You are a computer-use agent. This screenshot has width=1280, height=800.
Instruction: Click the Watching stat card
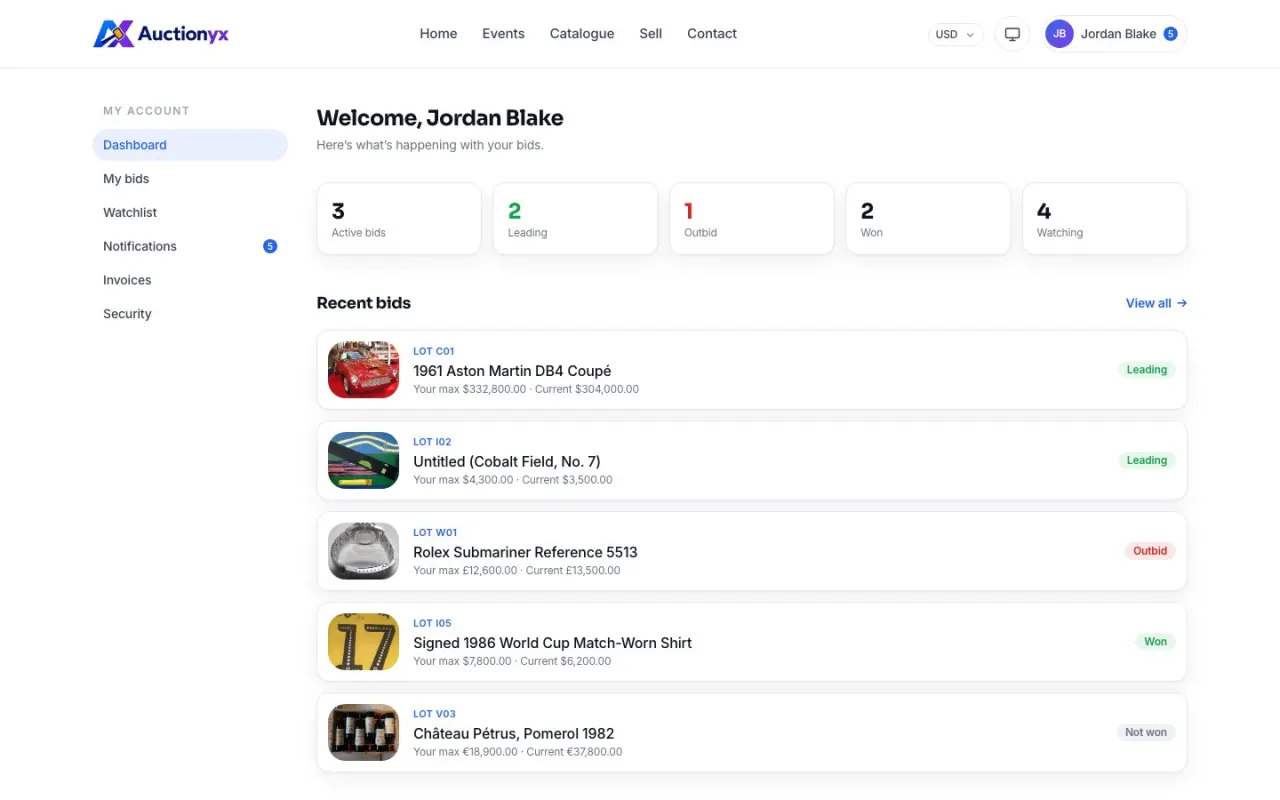pos(1105,219)
